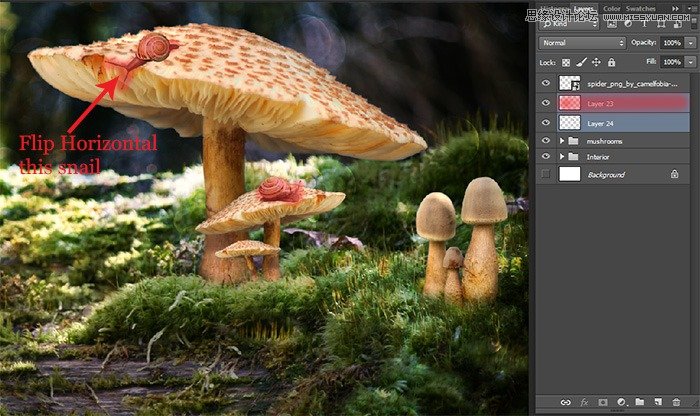Screen dimensions: 700x416
Task: Hide the spider_png layer
Action: click(x=546, y=83)
